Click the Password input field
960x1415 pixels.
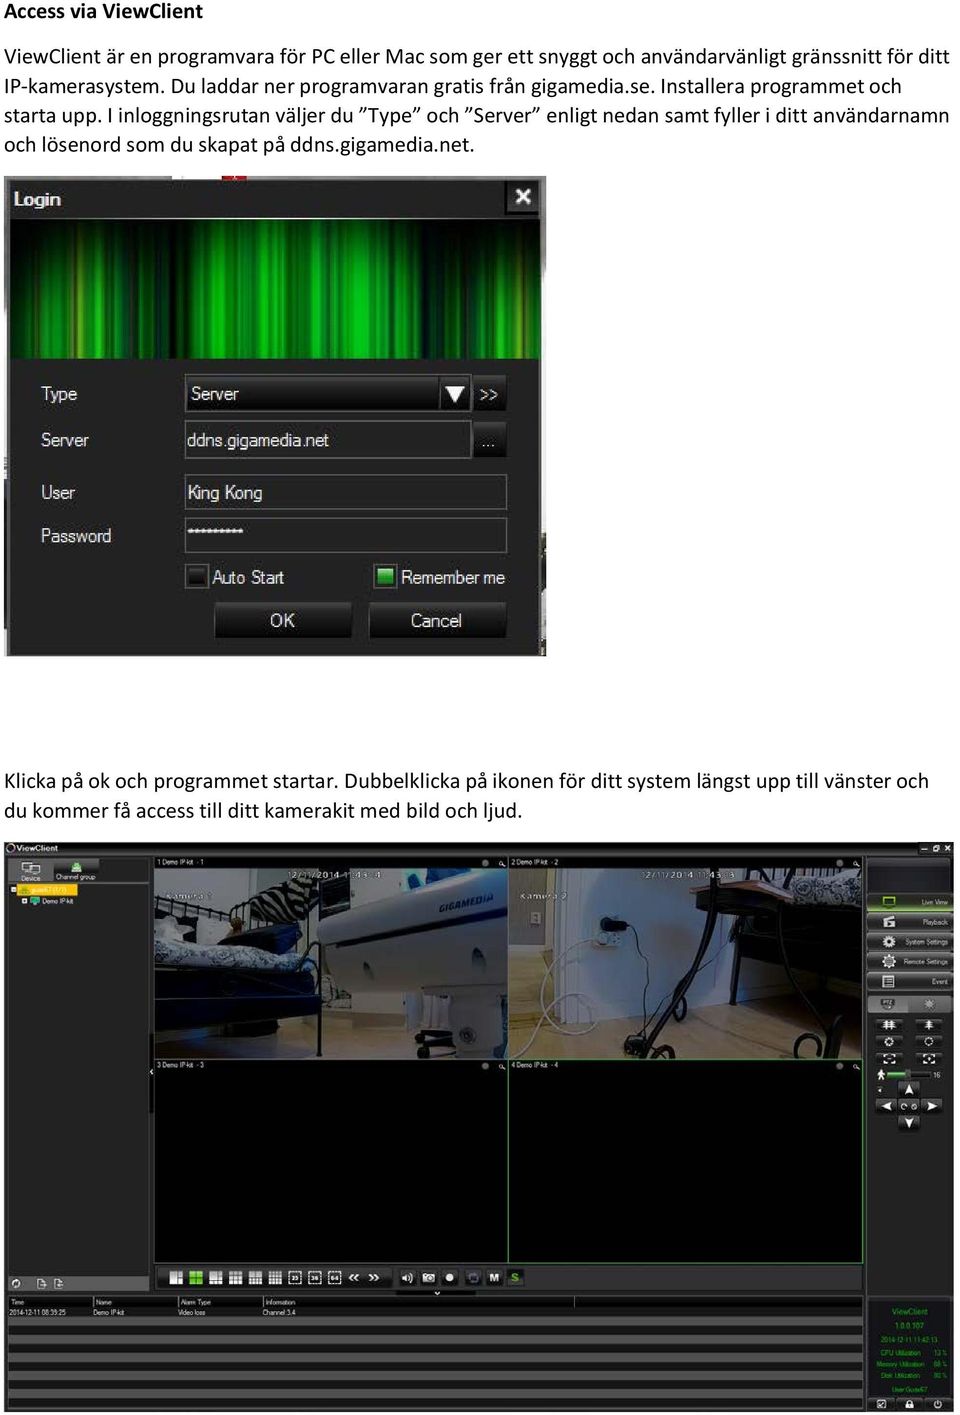(x=345, y=534)
